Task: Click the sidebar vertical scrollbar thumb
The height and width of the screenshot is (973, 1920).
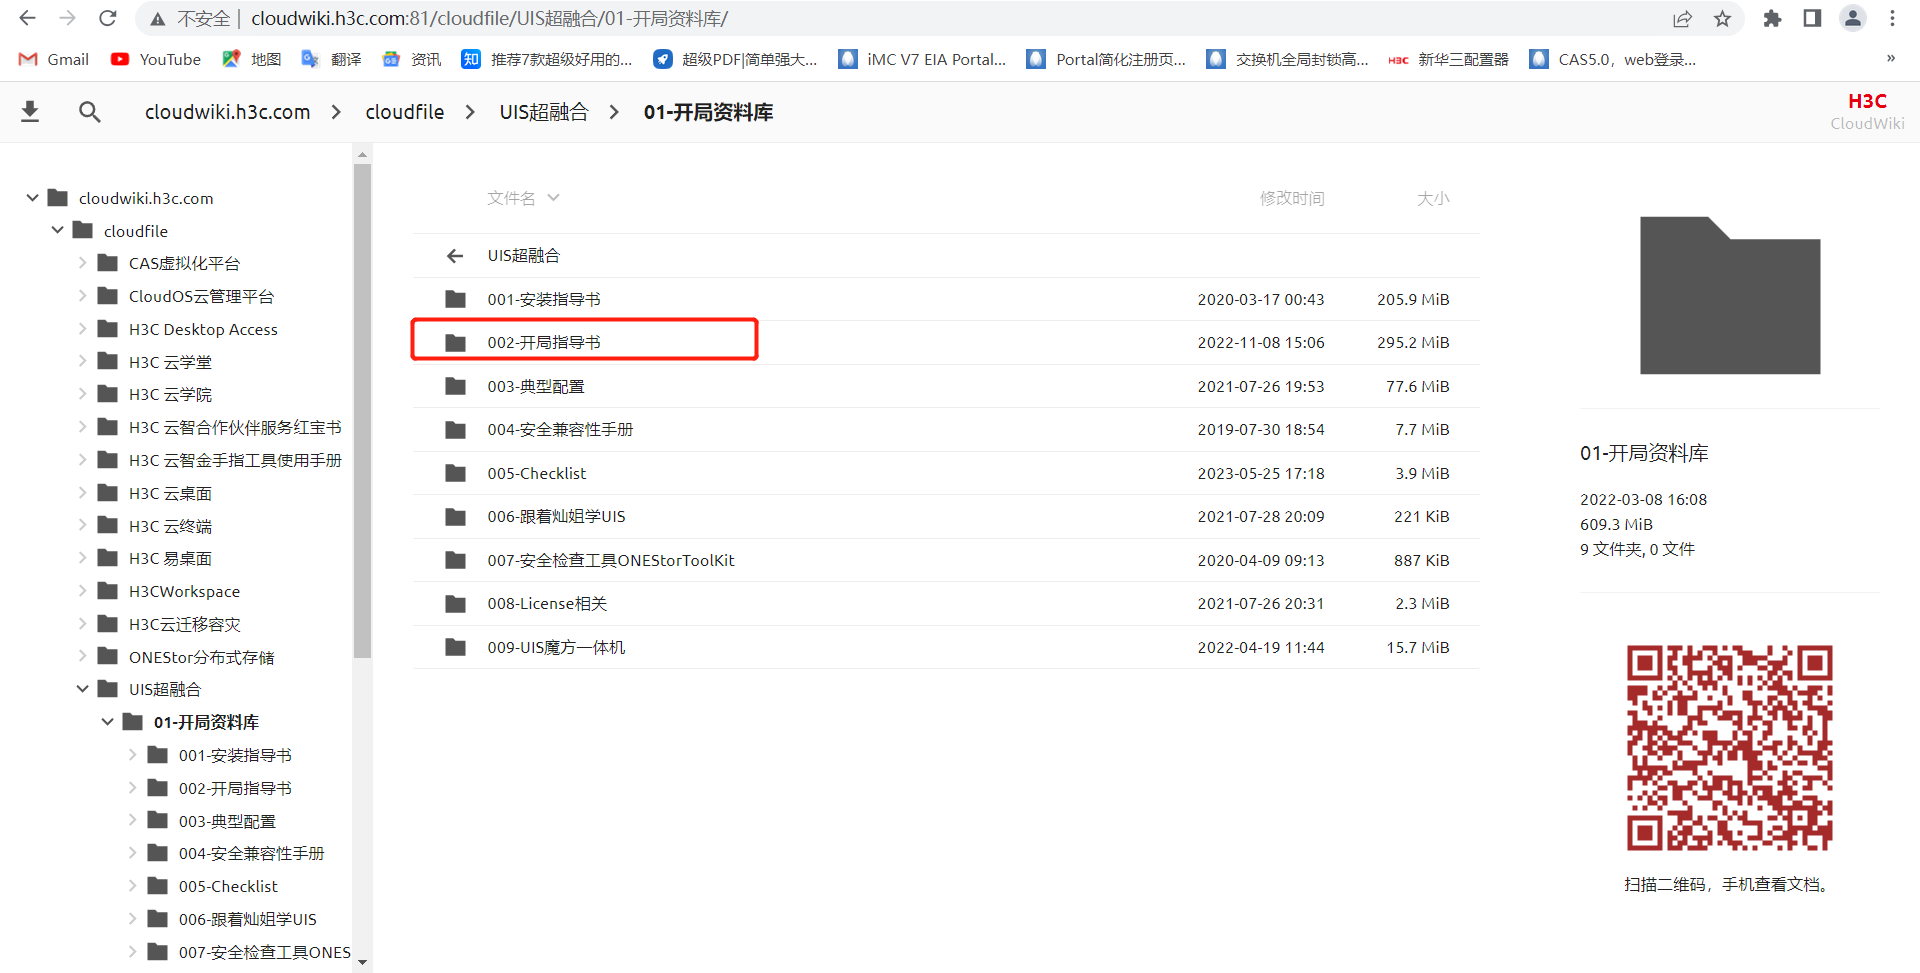Action: tap(362, 410)
